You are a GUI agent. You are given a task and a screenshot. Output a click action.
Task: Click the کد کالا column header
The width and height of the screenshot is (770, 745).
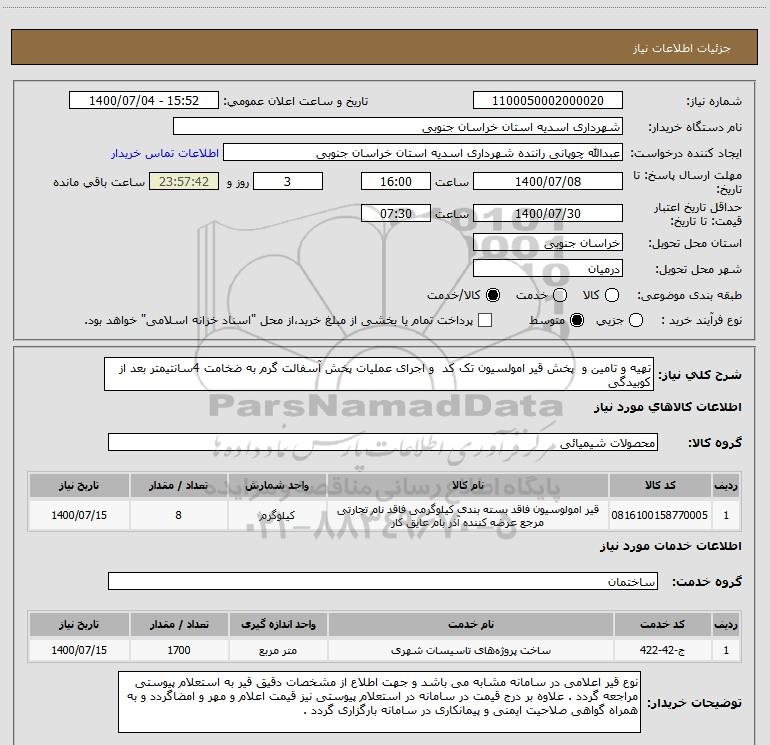click(660, 485)
